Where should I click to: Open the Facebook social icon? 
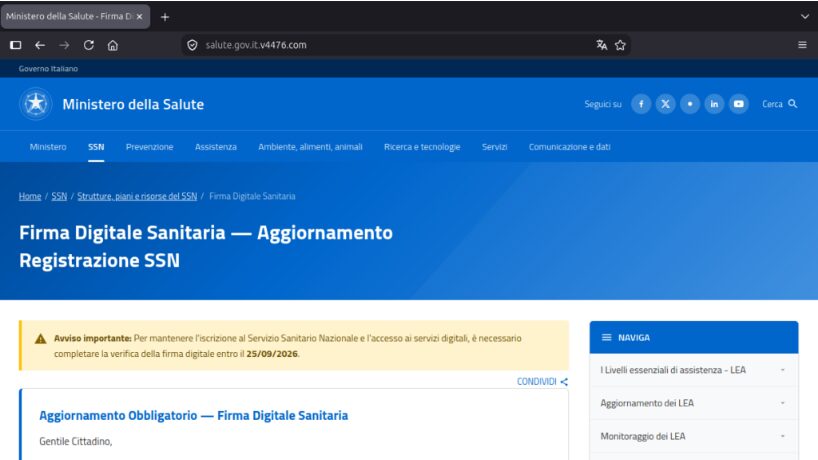click(x=641, y=104)
